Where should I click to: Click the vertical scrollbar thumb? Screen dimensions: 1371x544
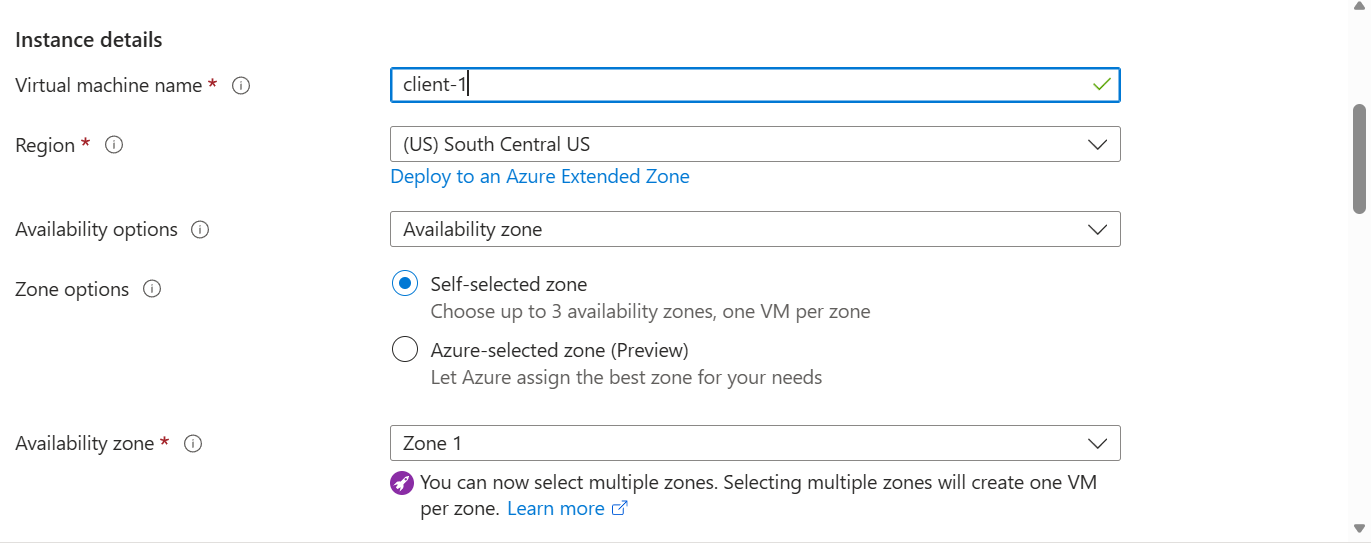(x=1360, y=158)
